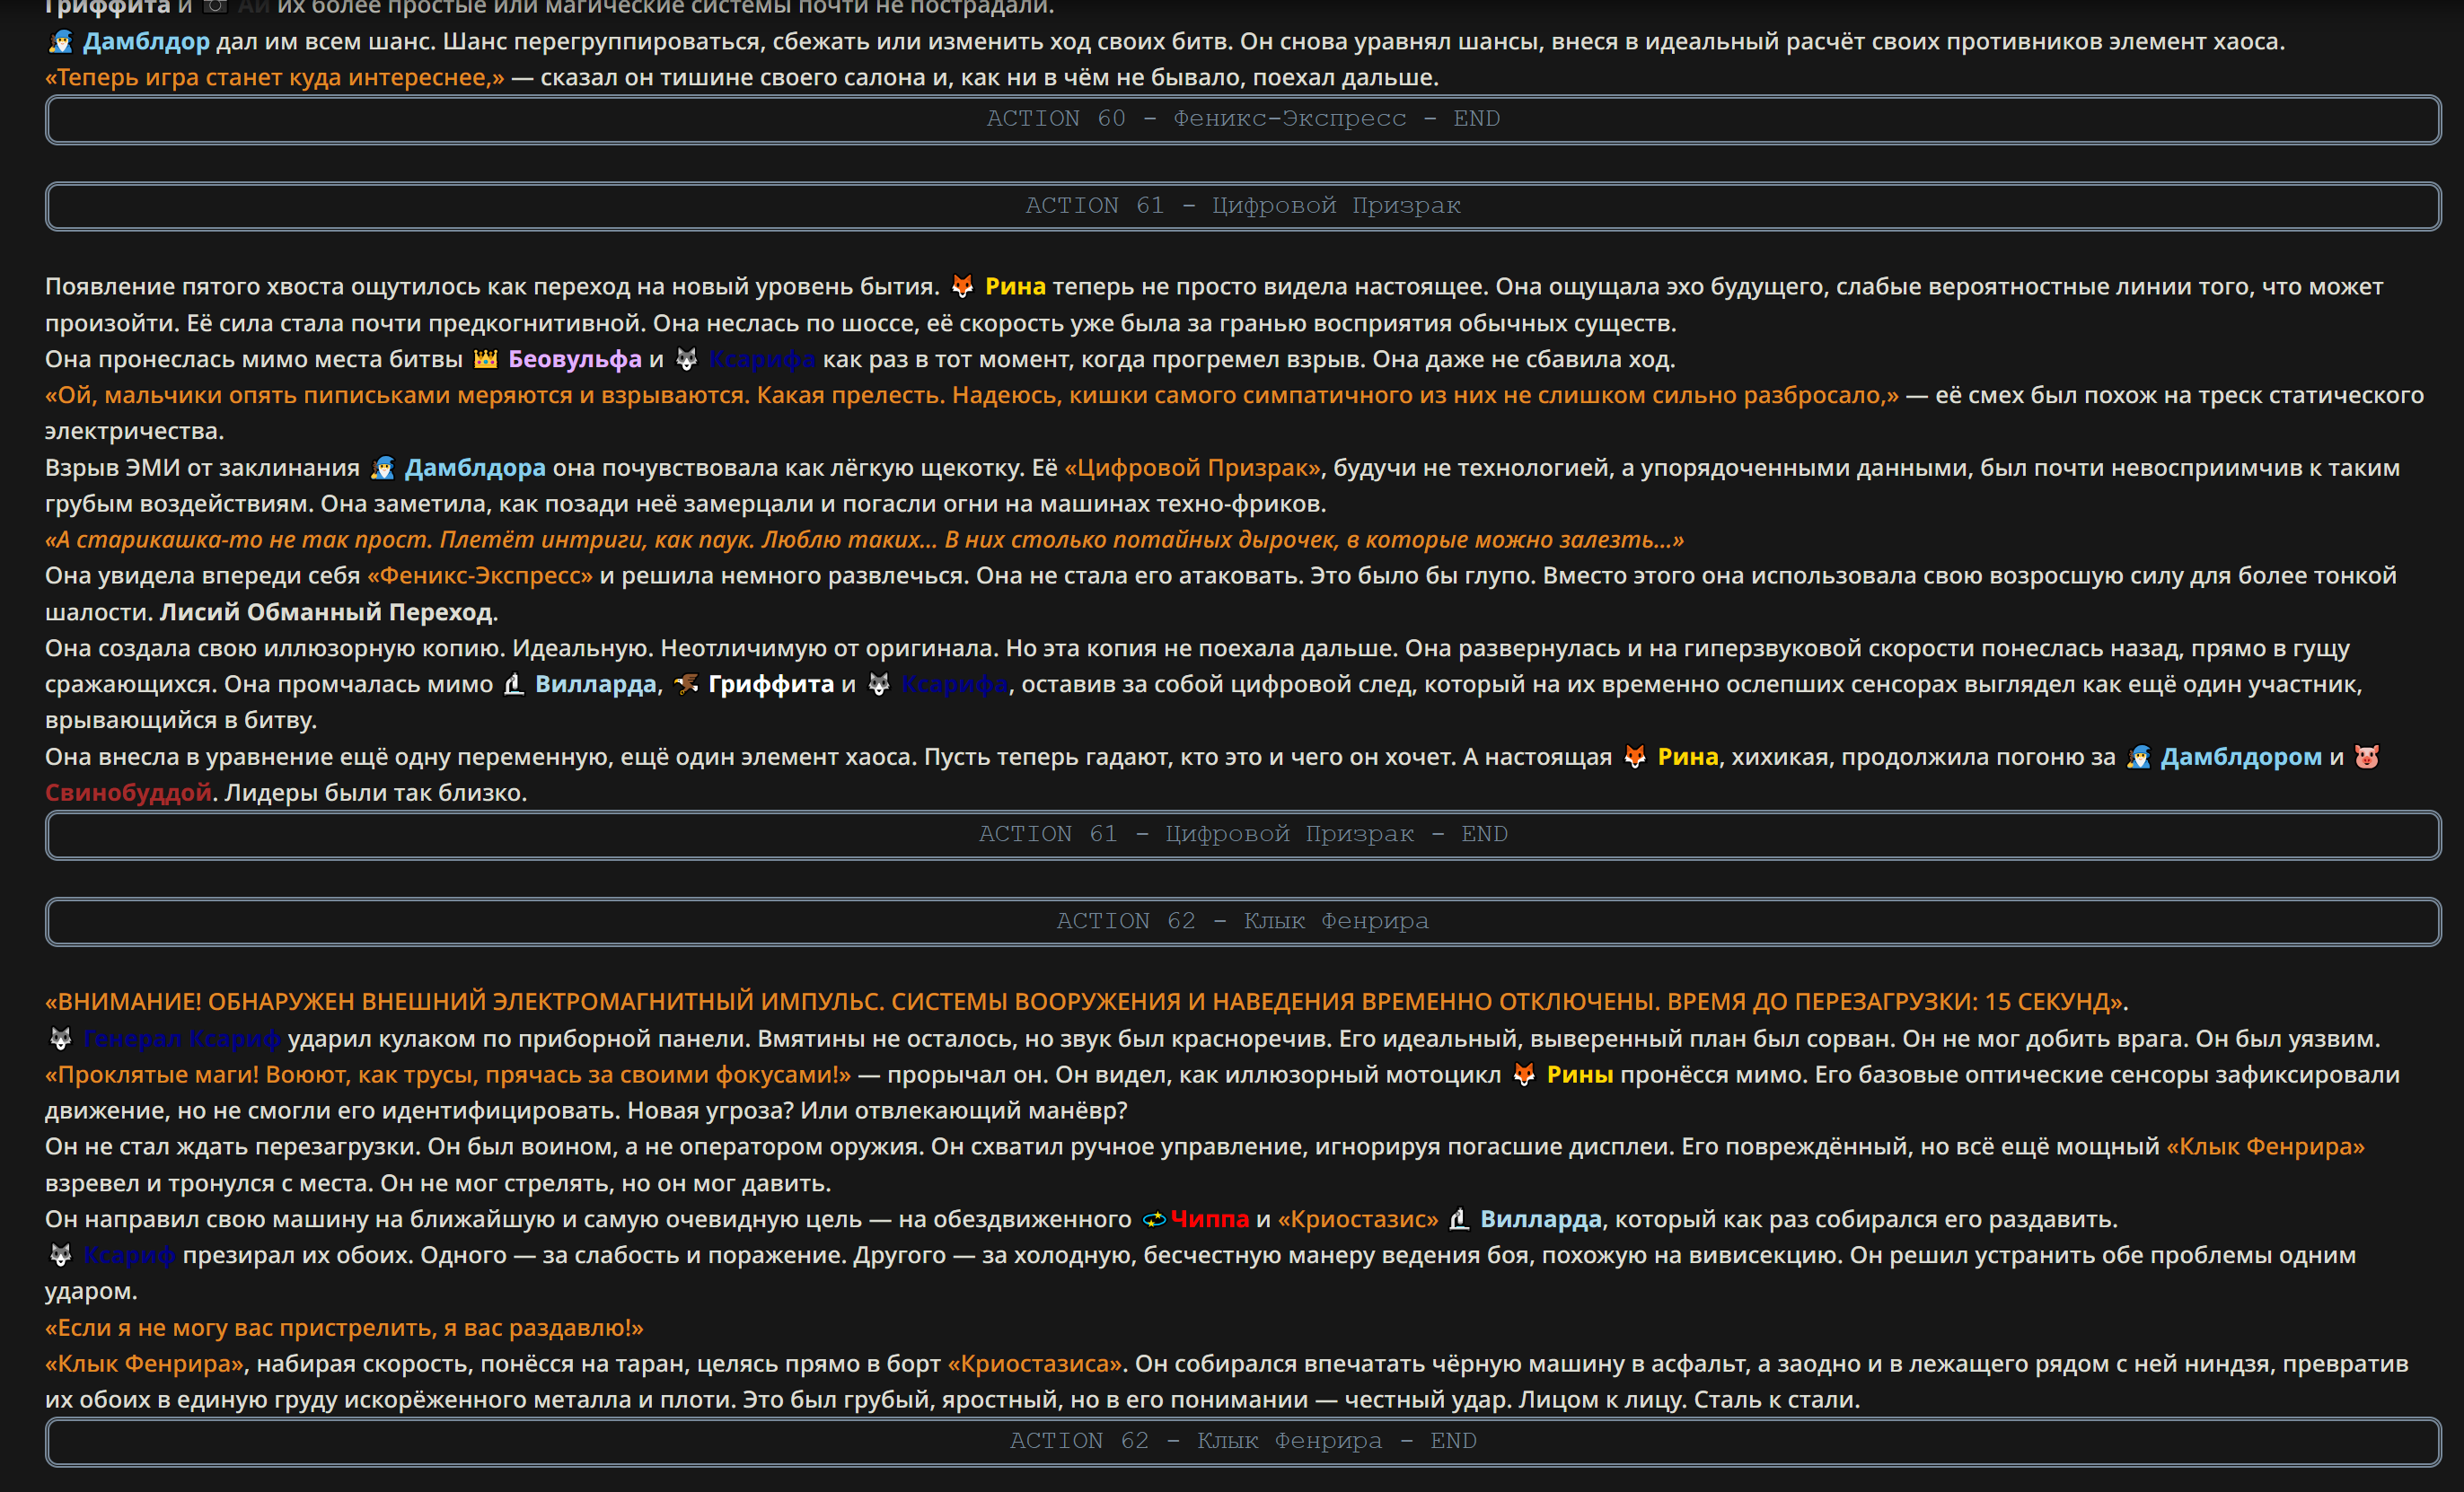Click the «ACTION 61 – Цифровой Призрак» opening banner

(1243, 206)
